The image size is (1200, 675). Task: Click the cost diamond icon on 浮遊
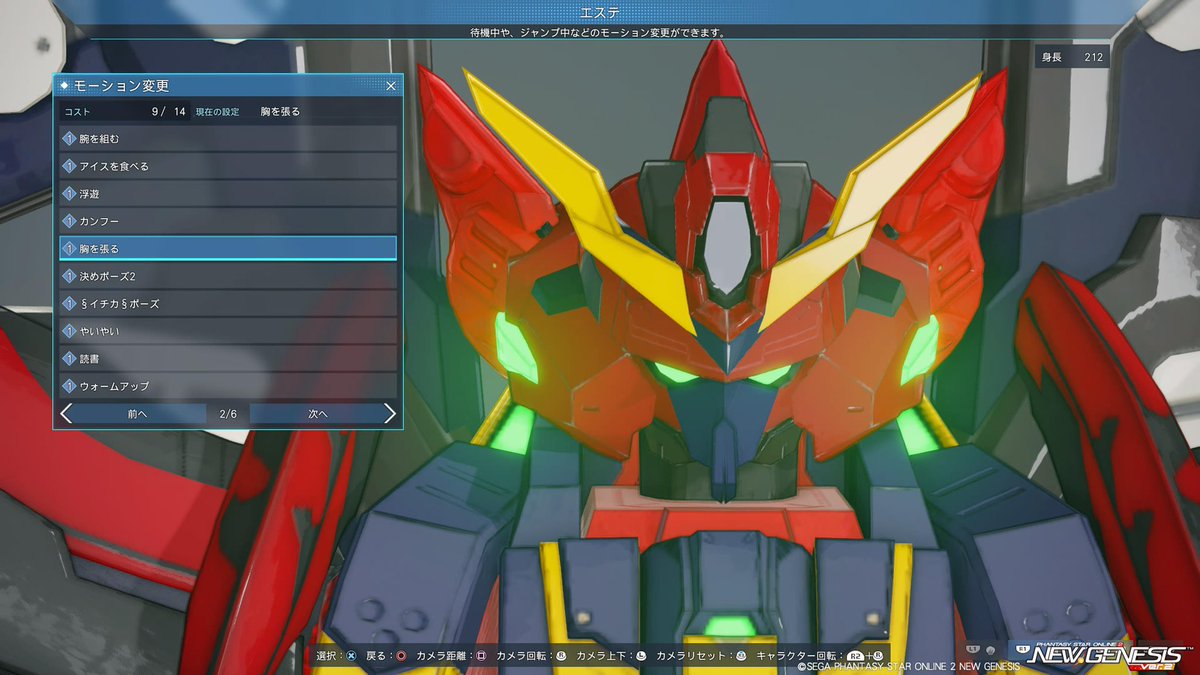pos(70,193)
